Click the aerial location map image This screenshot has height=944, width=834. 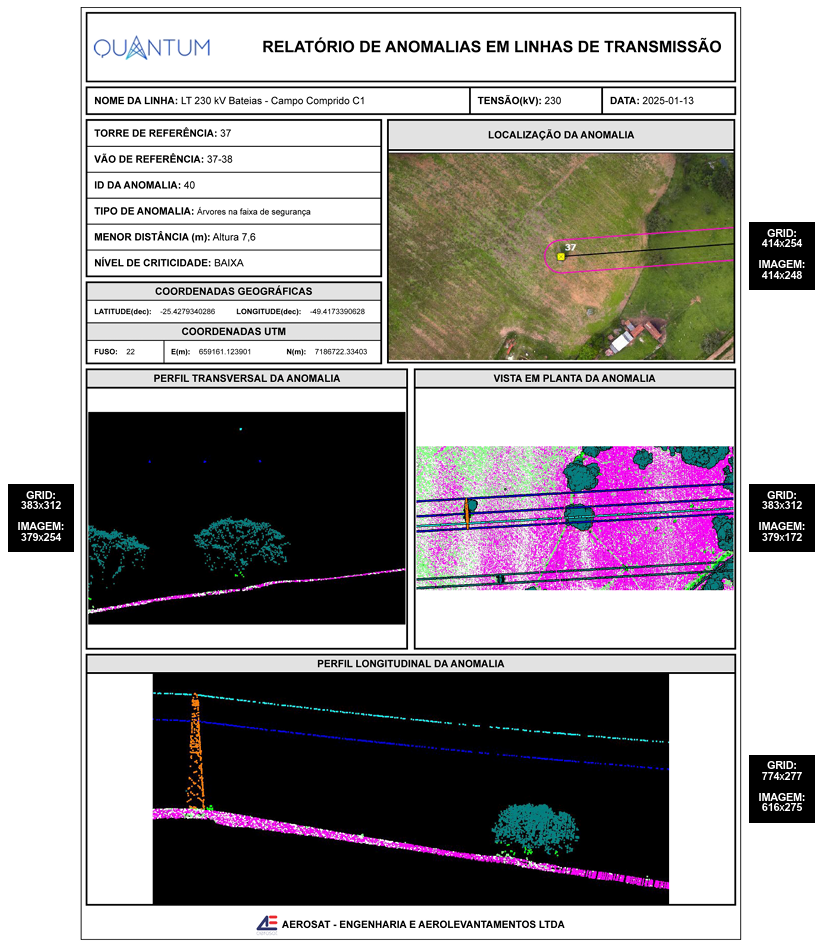[x=561, y=256]
